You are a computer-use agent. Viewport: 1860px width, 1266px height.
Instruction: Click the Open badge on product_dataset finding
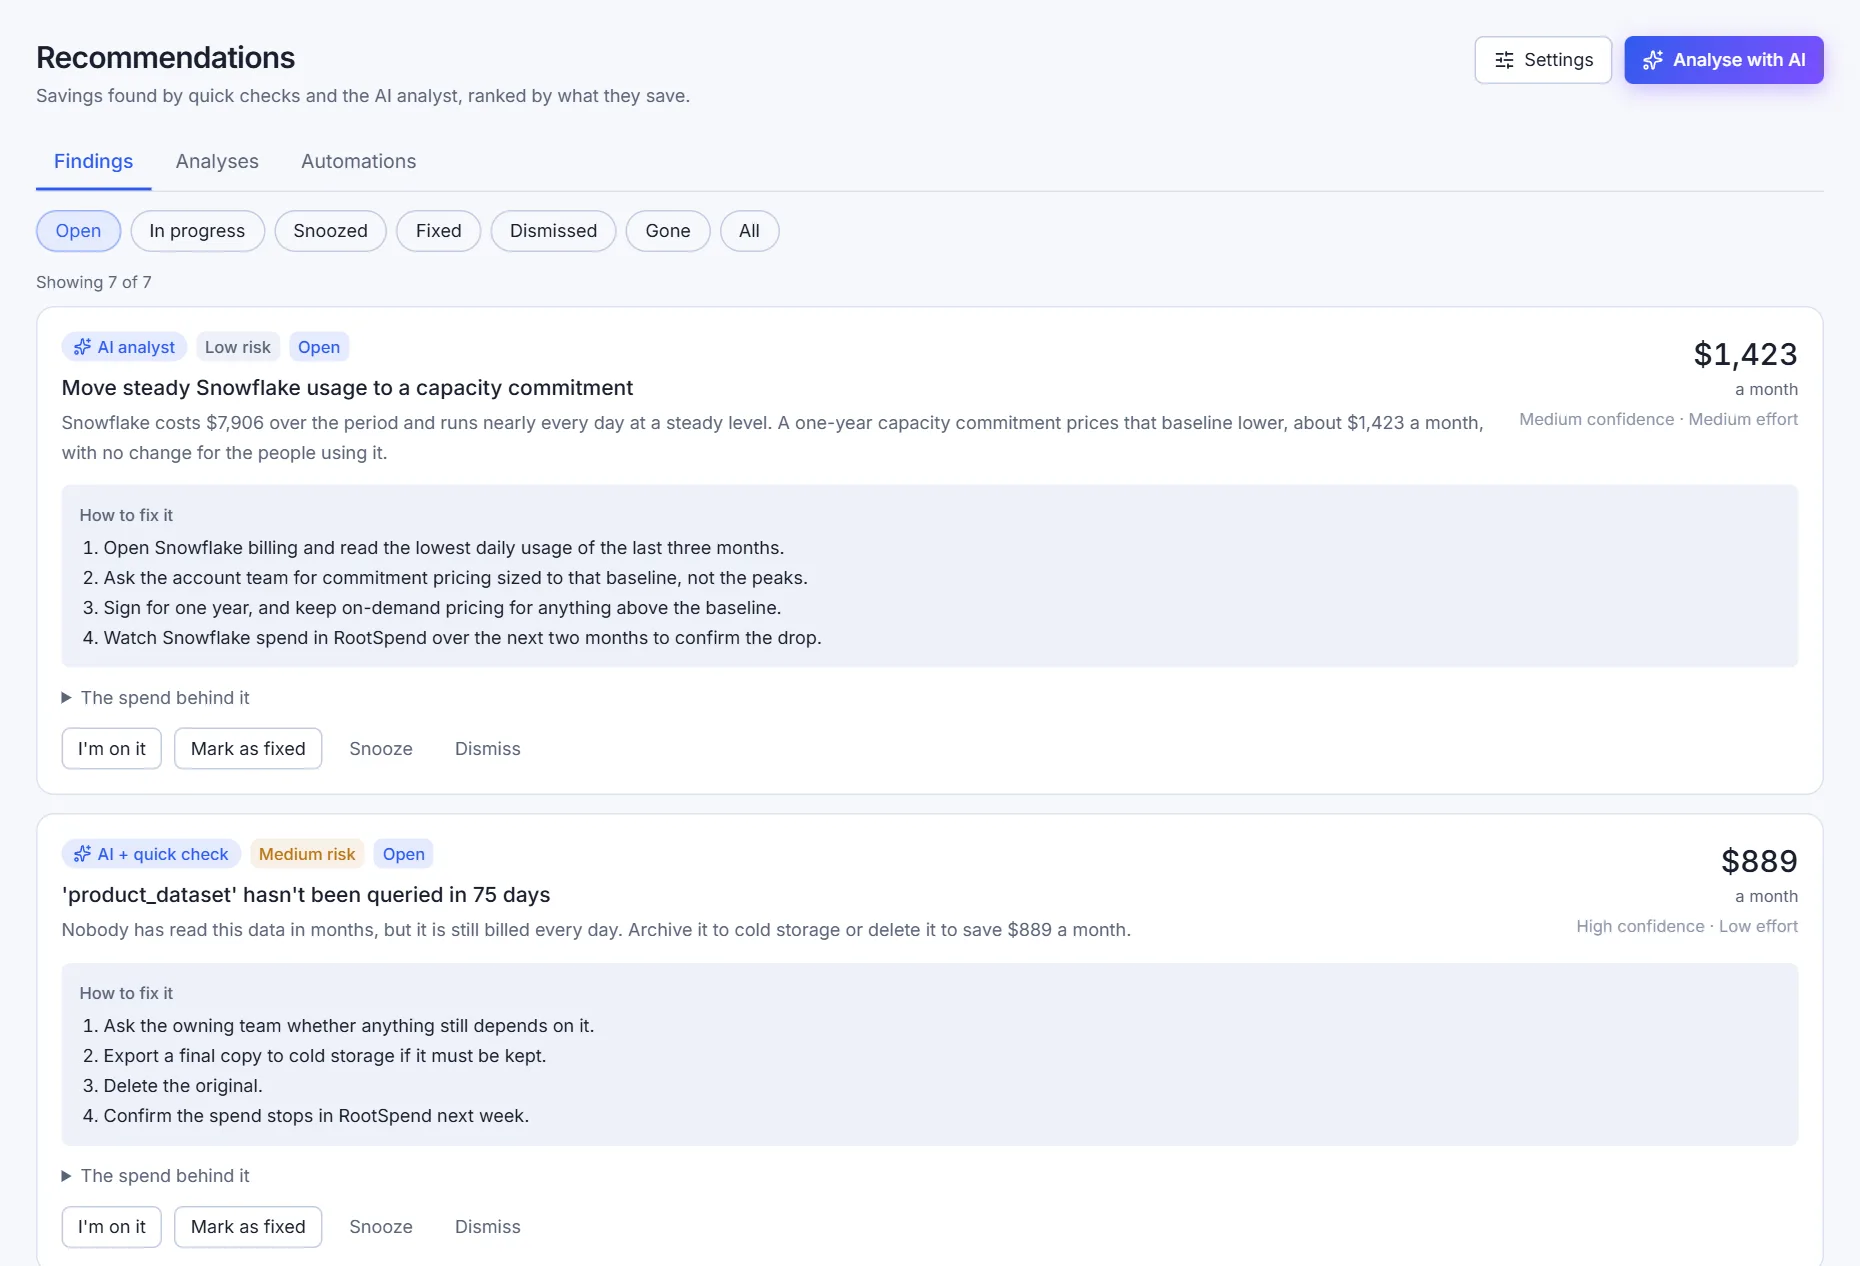[x=404, y=854]
